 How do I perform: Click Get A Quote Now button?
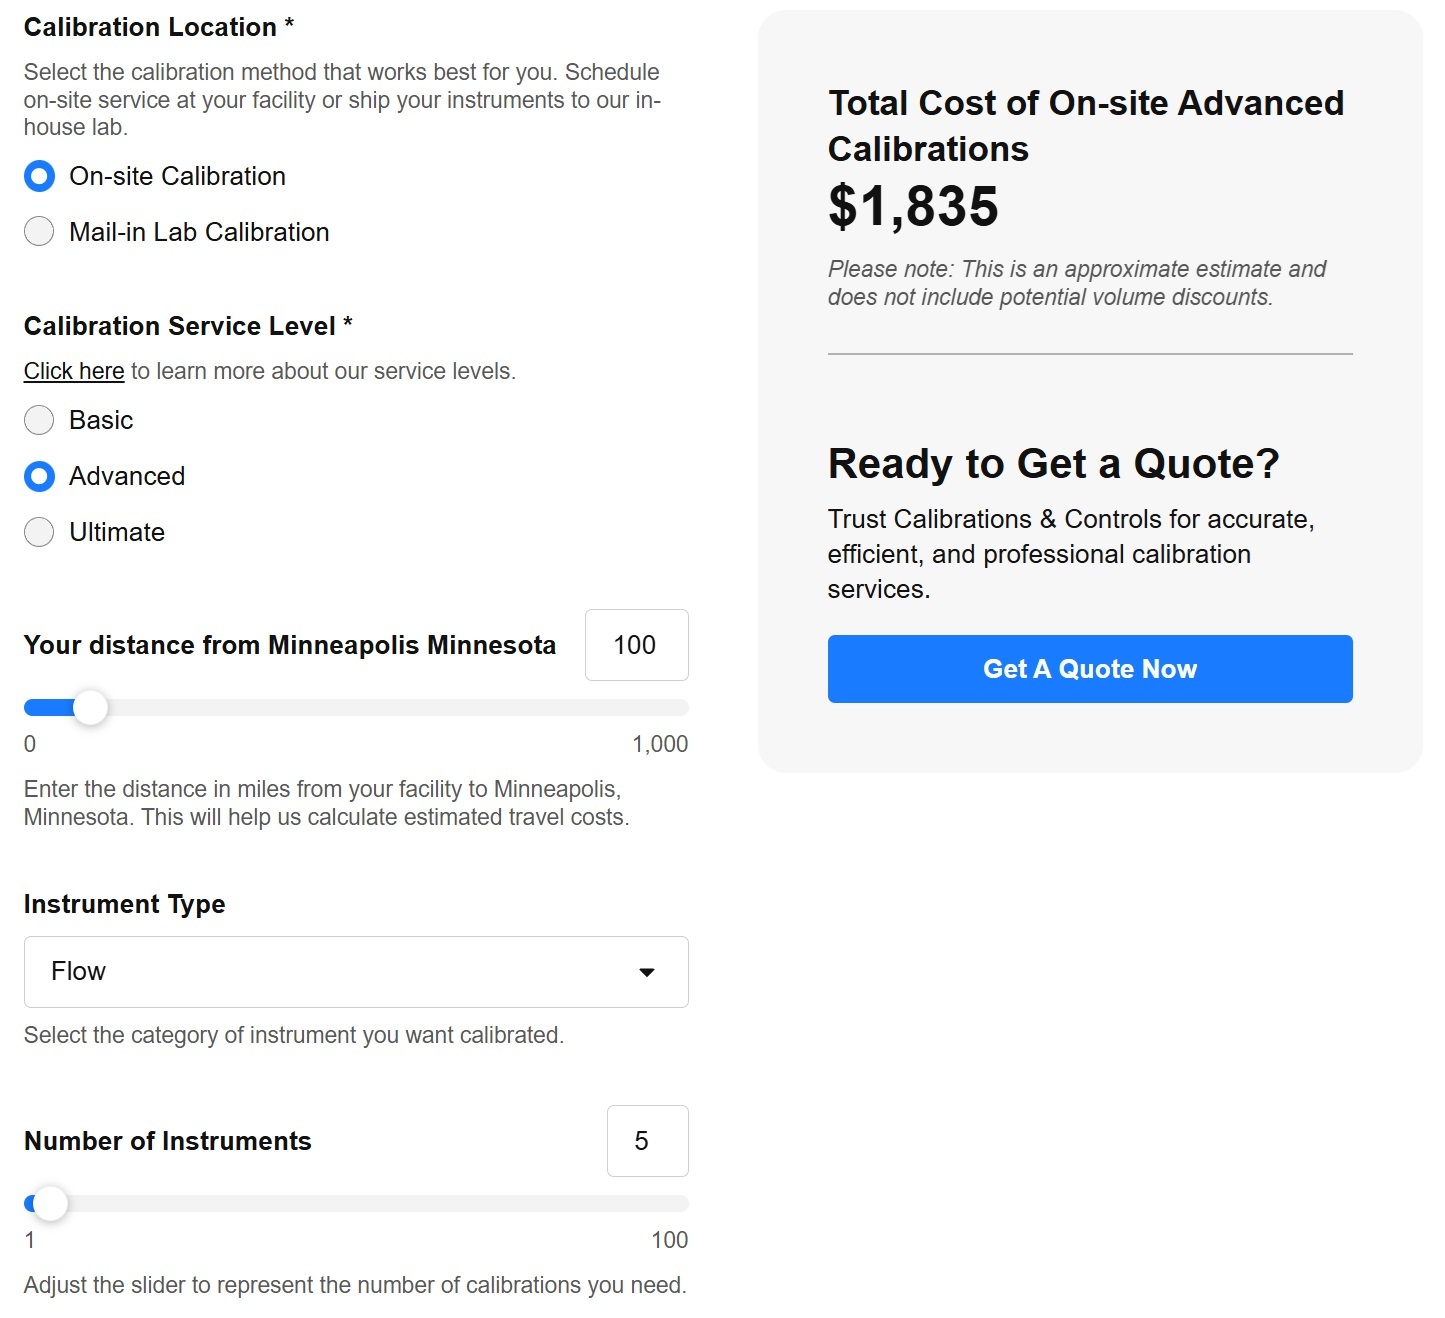tap(1090, 669)
